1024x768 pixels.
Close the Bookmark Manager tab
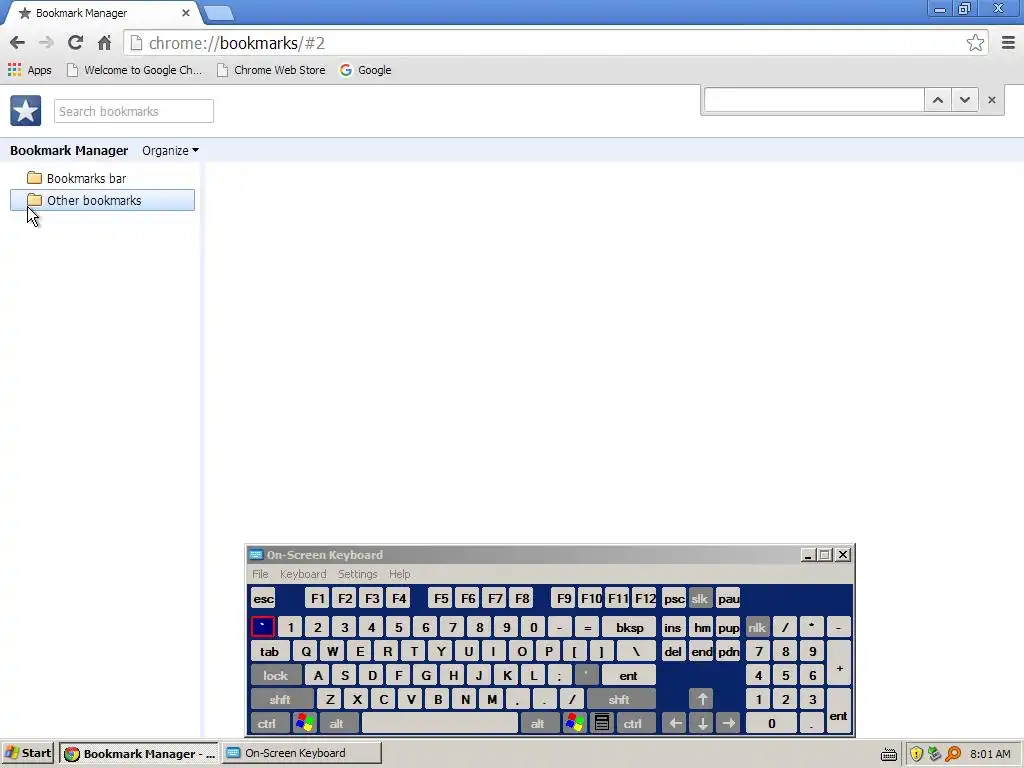[186, 13]
